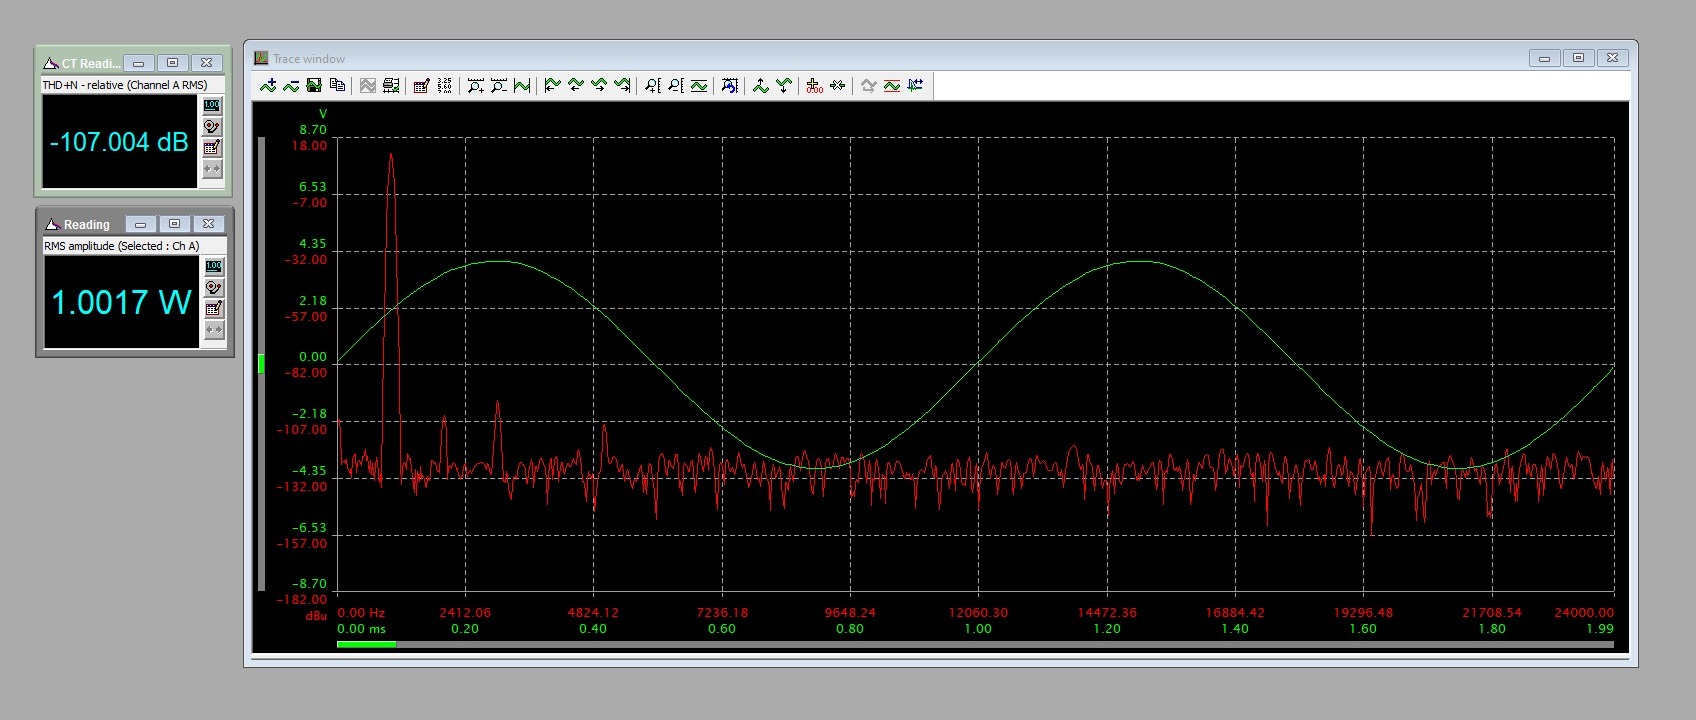Maximize the Trace window
The image size is (1696, 720).
pyautogui.click(x=1578, y=58)
